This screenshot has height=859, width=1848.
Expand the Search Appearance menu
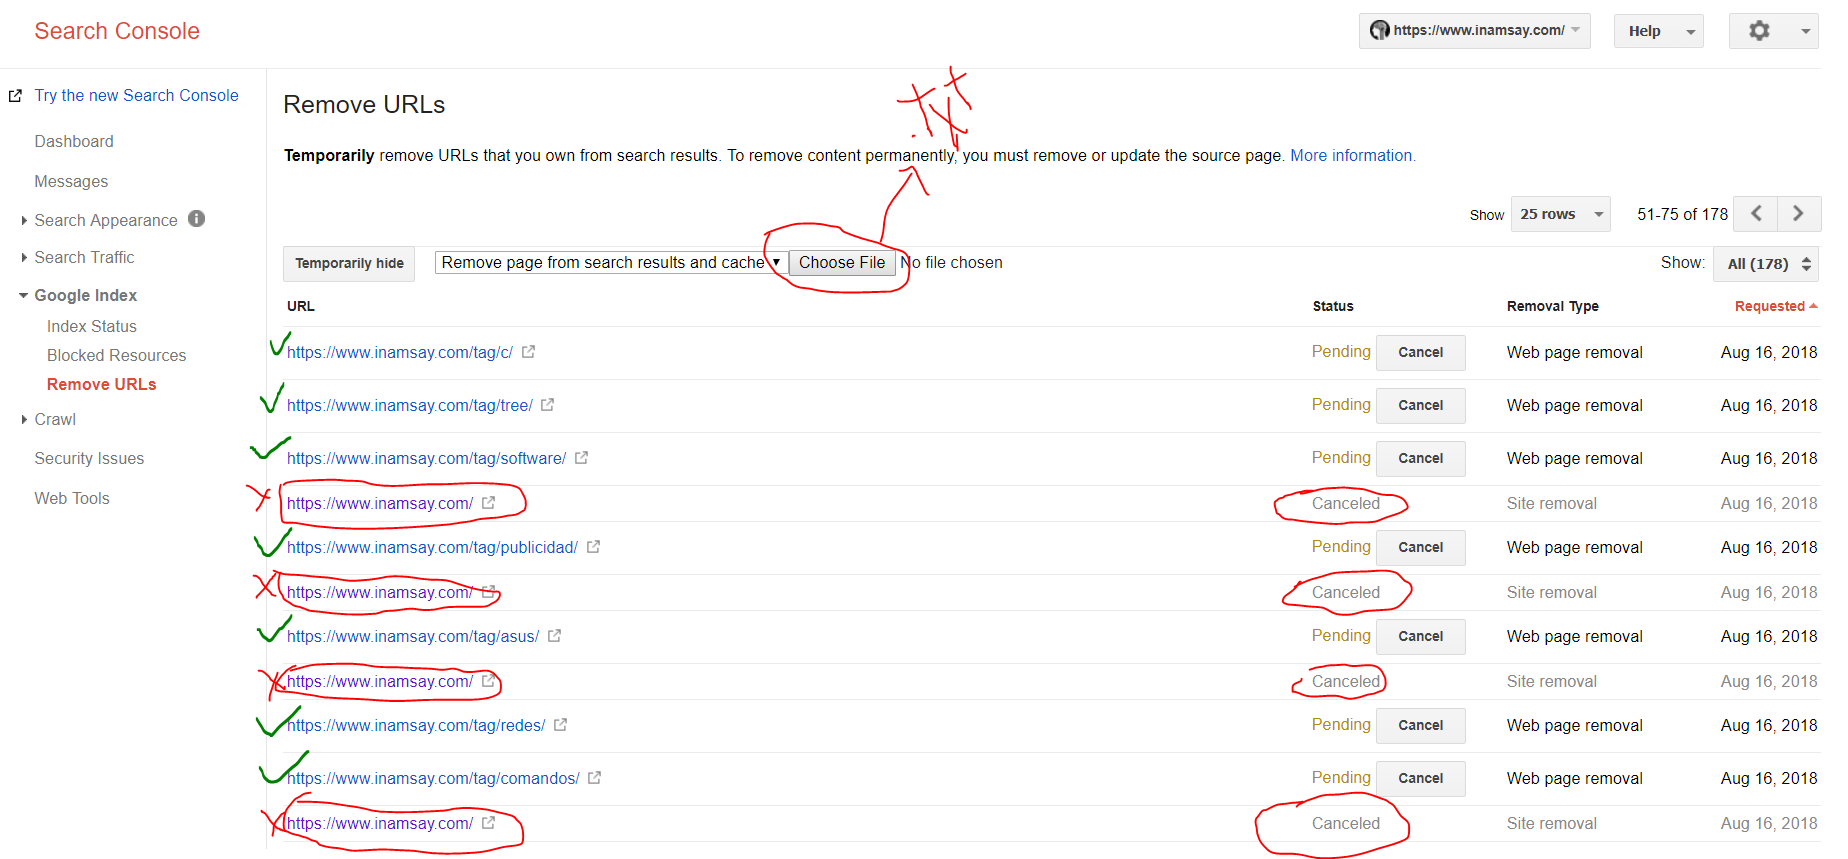click(x=24, y=220)
